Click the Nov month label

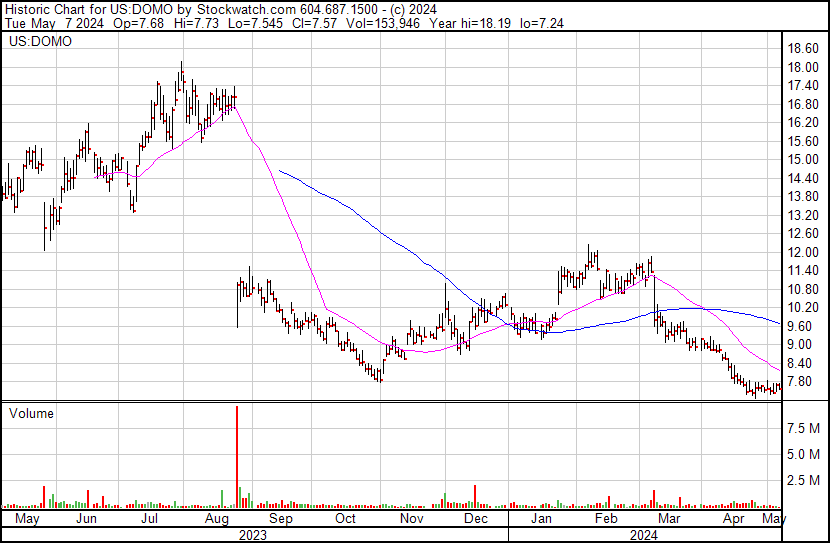pyautogui.click(x=411, y=518)
